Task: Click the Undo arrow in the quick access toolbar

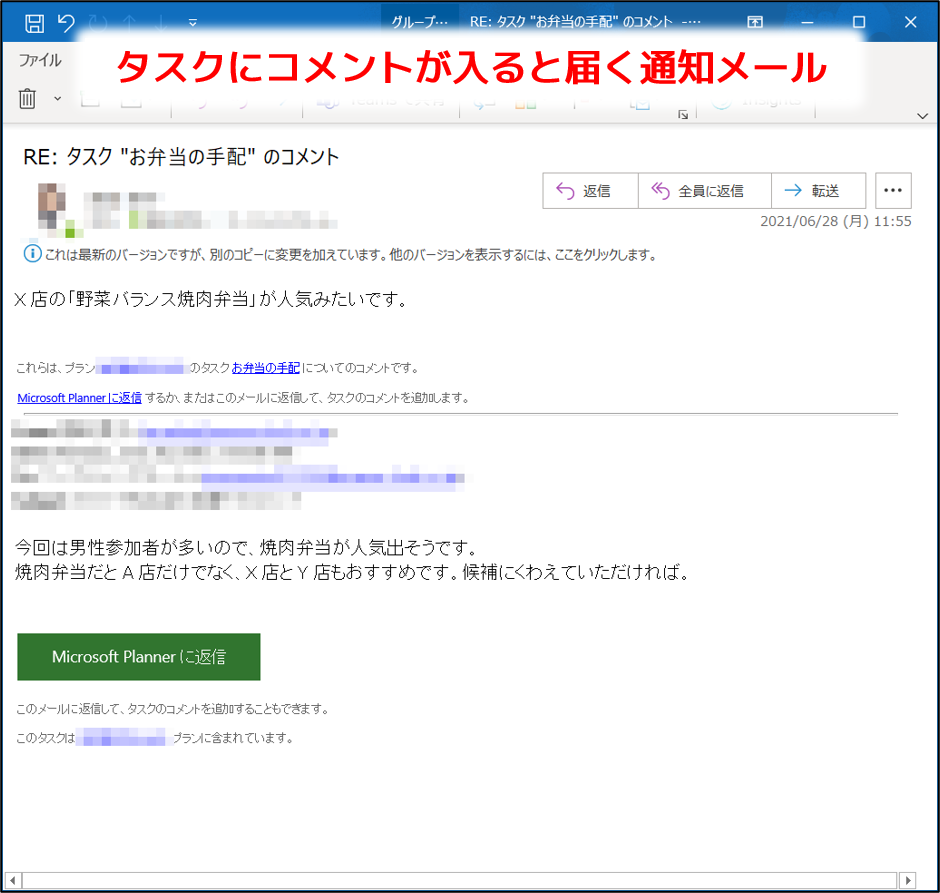Action: pyautogui.click(x=66, y=23)
